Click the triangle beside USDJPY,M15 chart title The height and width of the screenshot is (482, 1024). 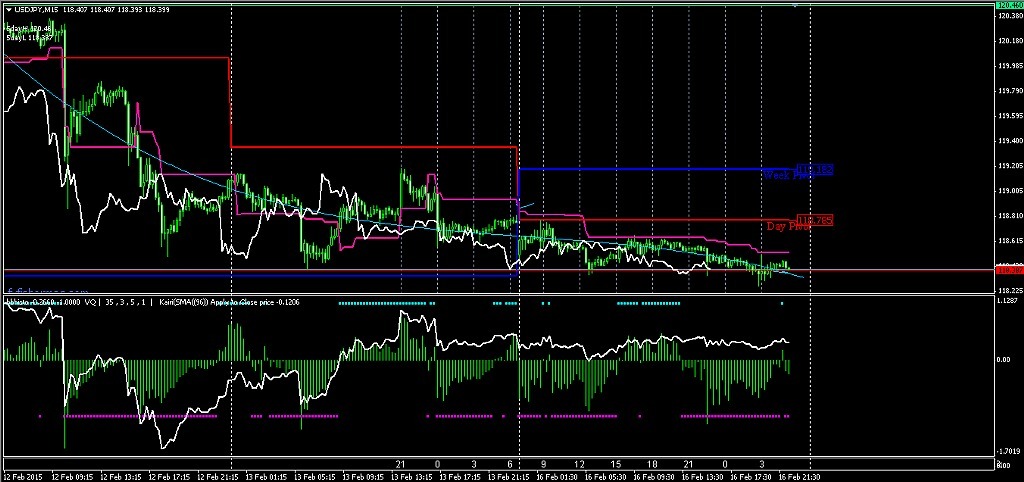pyautogui.click(x=8, y=9)
